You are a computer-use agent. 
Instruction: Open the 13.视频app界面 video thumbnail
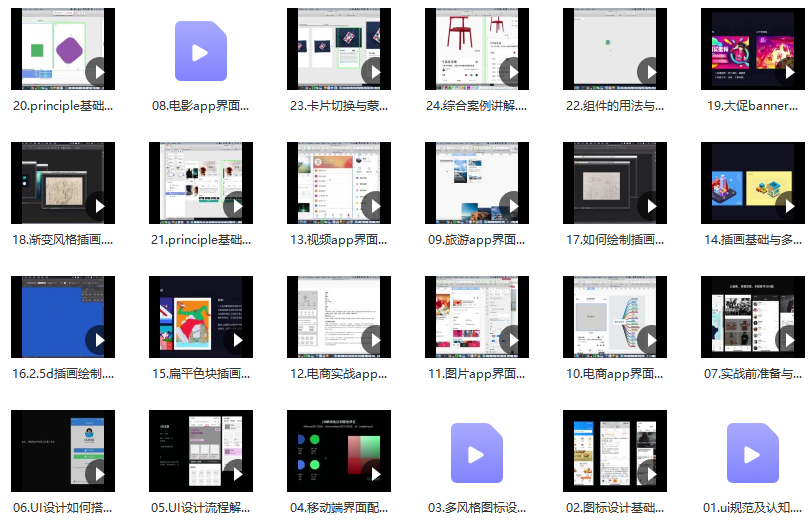point(338,183)
